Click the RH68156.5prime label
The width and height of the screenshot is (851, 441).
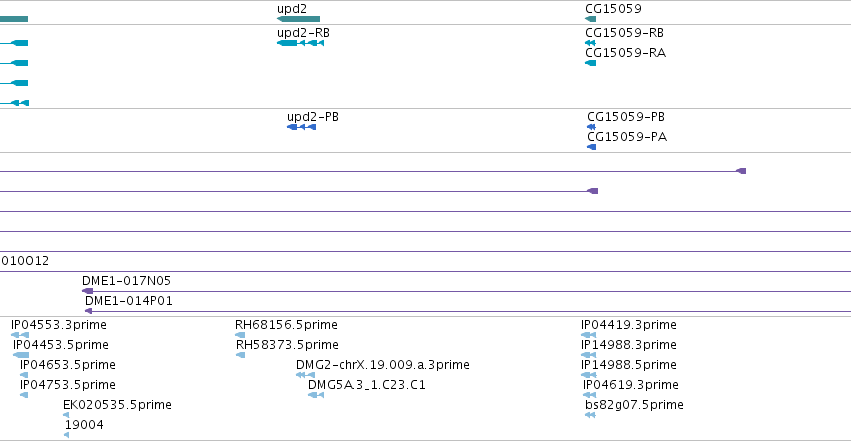click(x=286, y=325)
